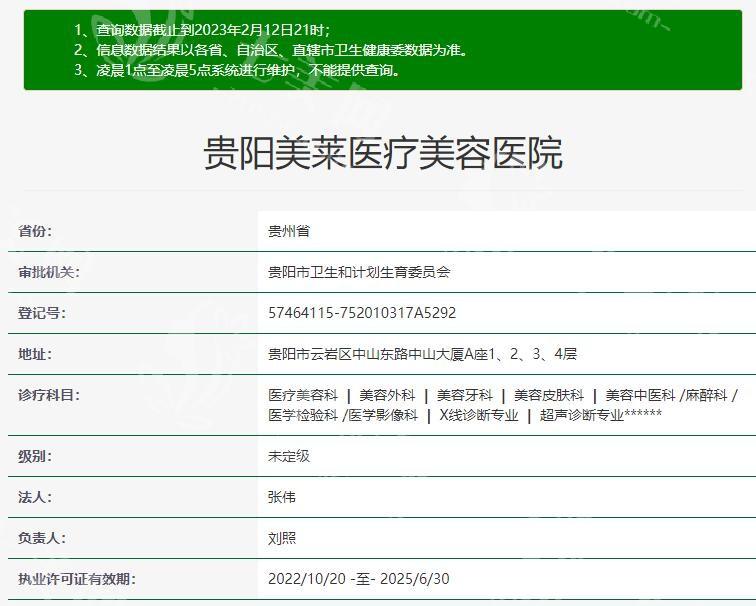Image resolution: width=756 pixels, height=606 pixels.
Task: Select the 贵州省 province value
Action: 289,231
